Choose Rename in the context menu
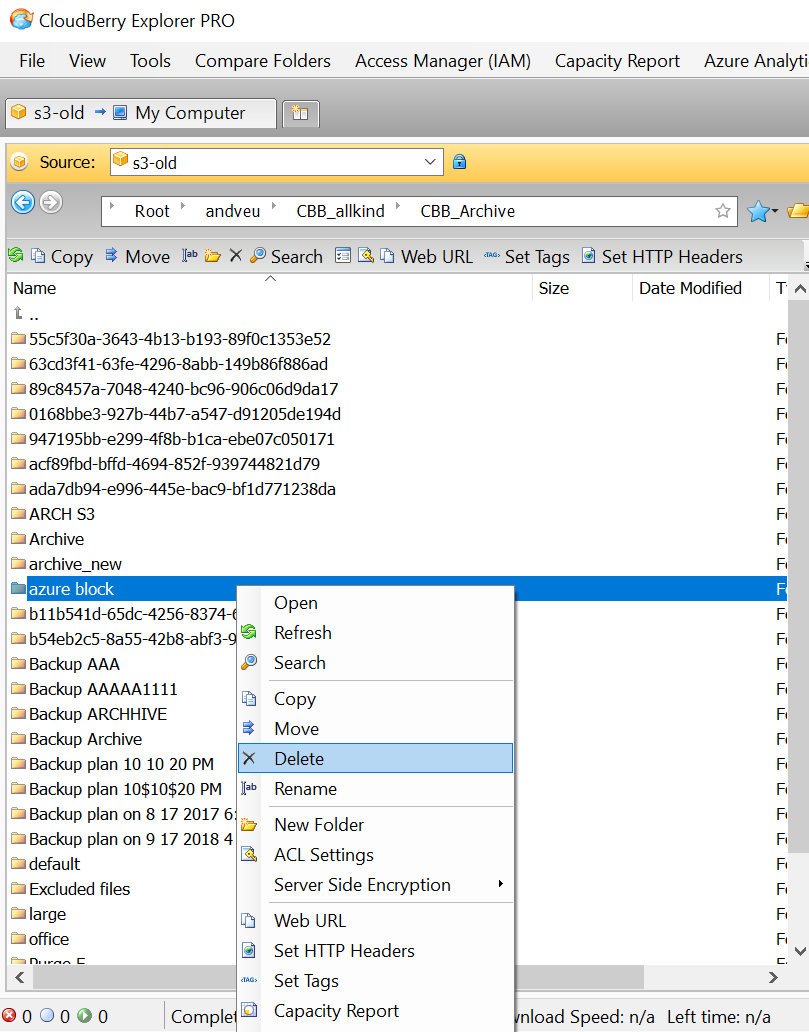The image size is (809, 1032). 375,788
